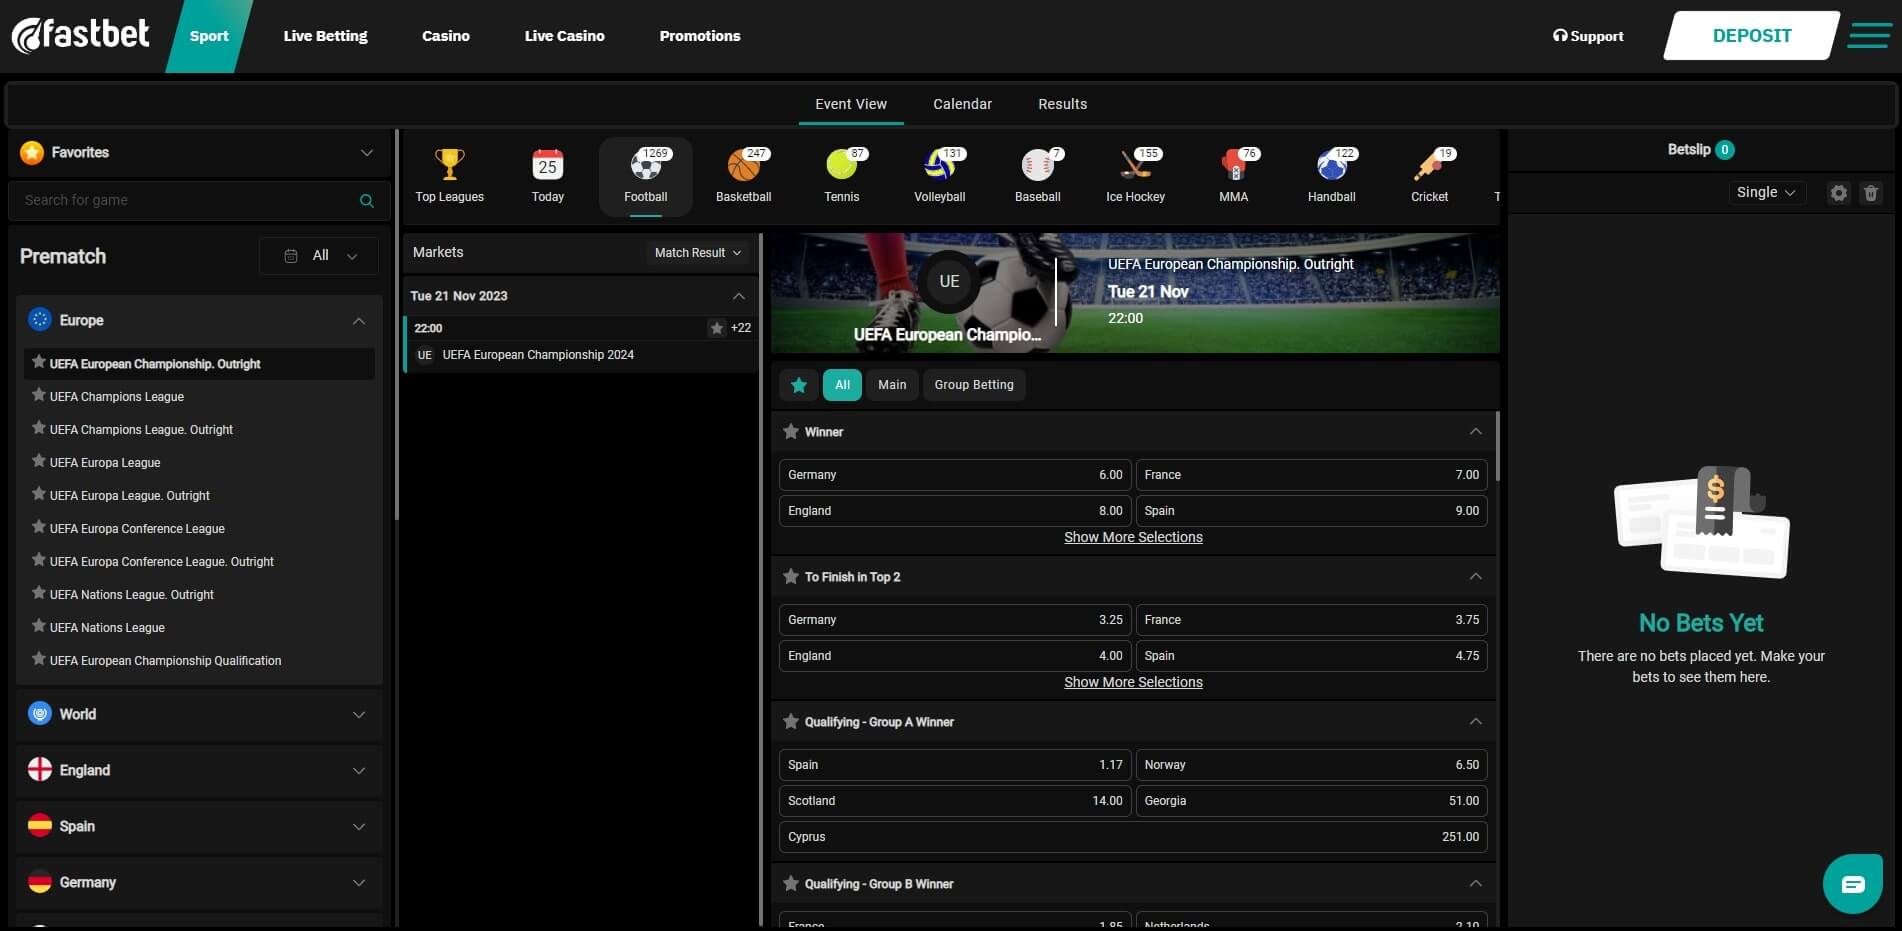Click the DEPOSIT button
1902x931 pixels.
pos(1751,36)
